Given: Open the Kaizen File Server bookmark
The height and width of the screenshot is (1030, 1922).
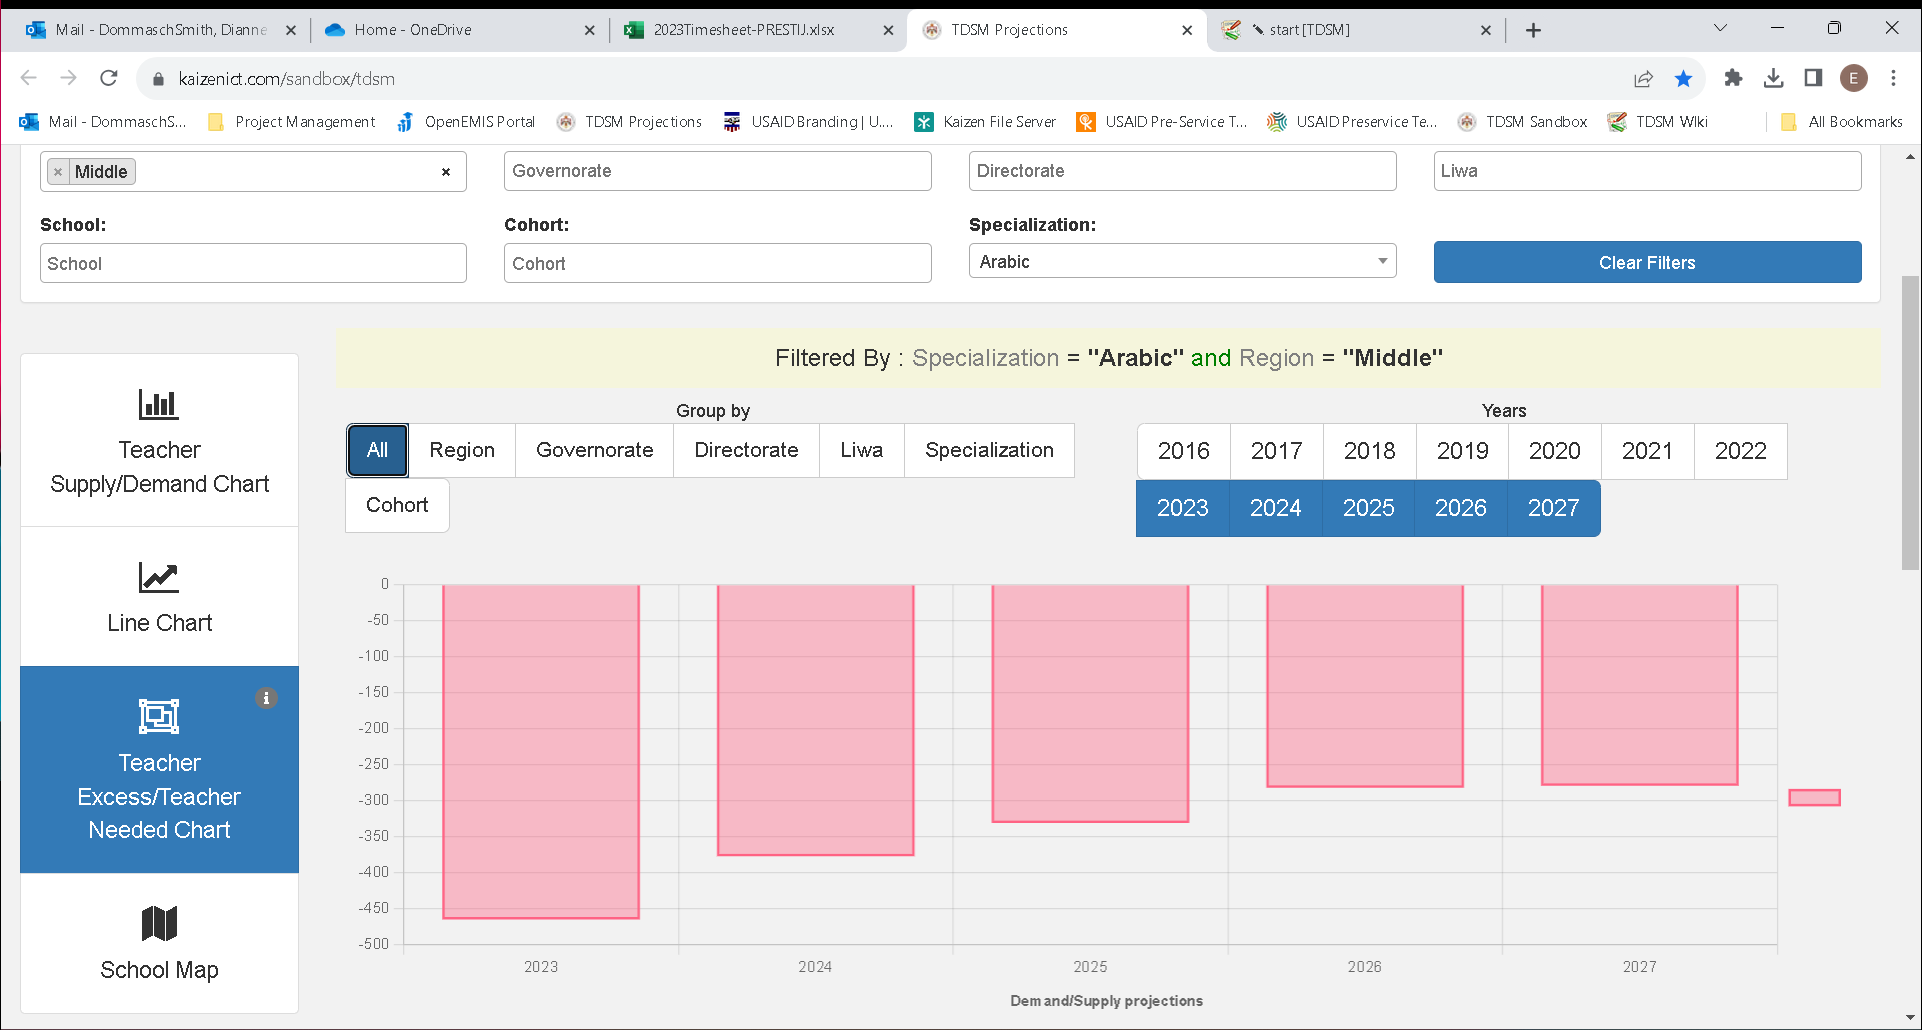Looking at the screenshot, I should coord(986,122).
